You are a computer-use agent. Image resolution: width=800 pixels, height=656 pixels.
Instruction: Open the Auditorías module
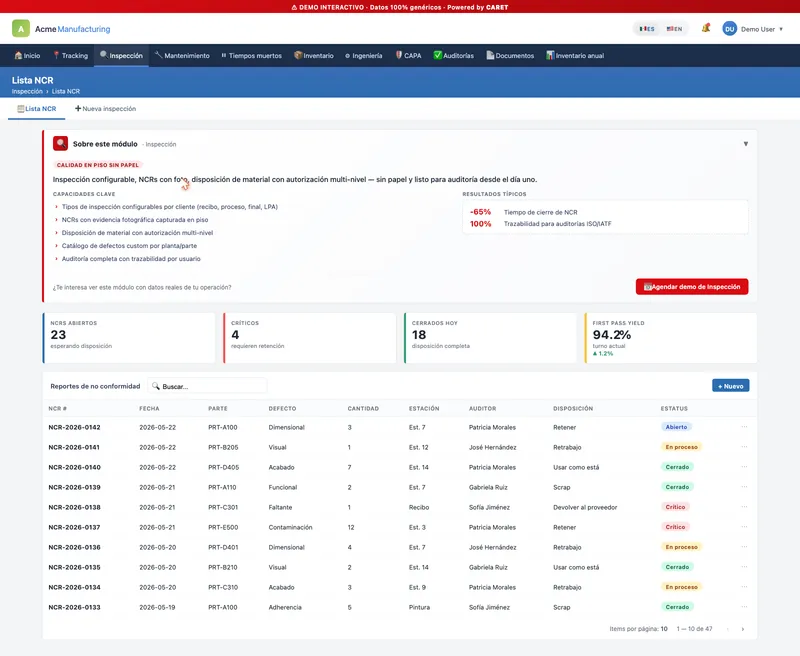pyautogui.click(x=454, y=56)
